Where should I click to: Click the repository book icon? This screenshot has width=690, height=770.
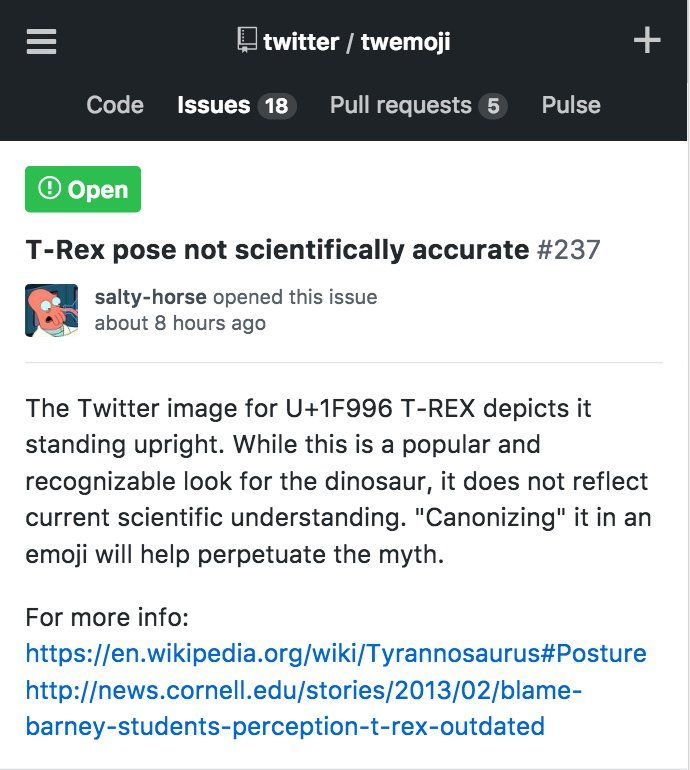tap(247, 40)
